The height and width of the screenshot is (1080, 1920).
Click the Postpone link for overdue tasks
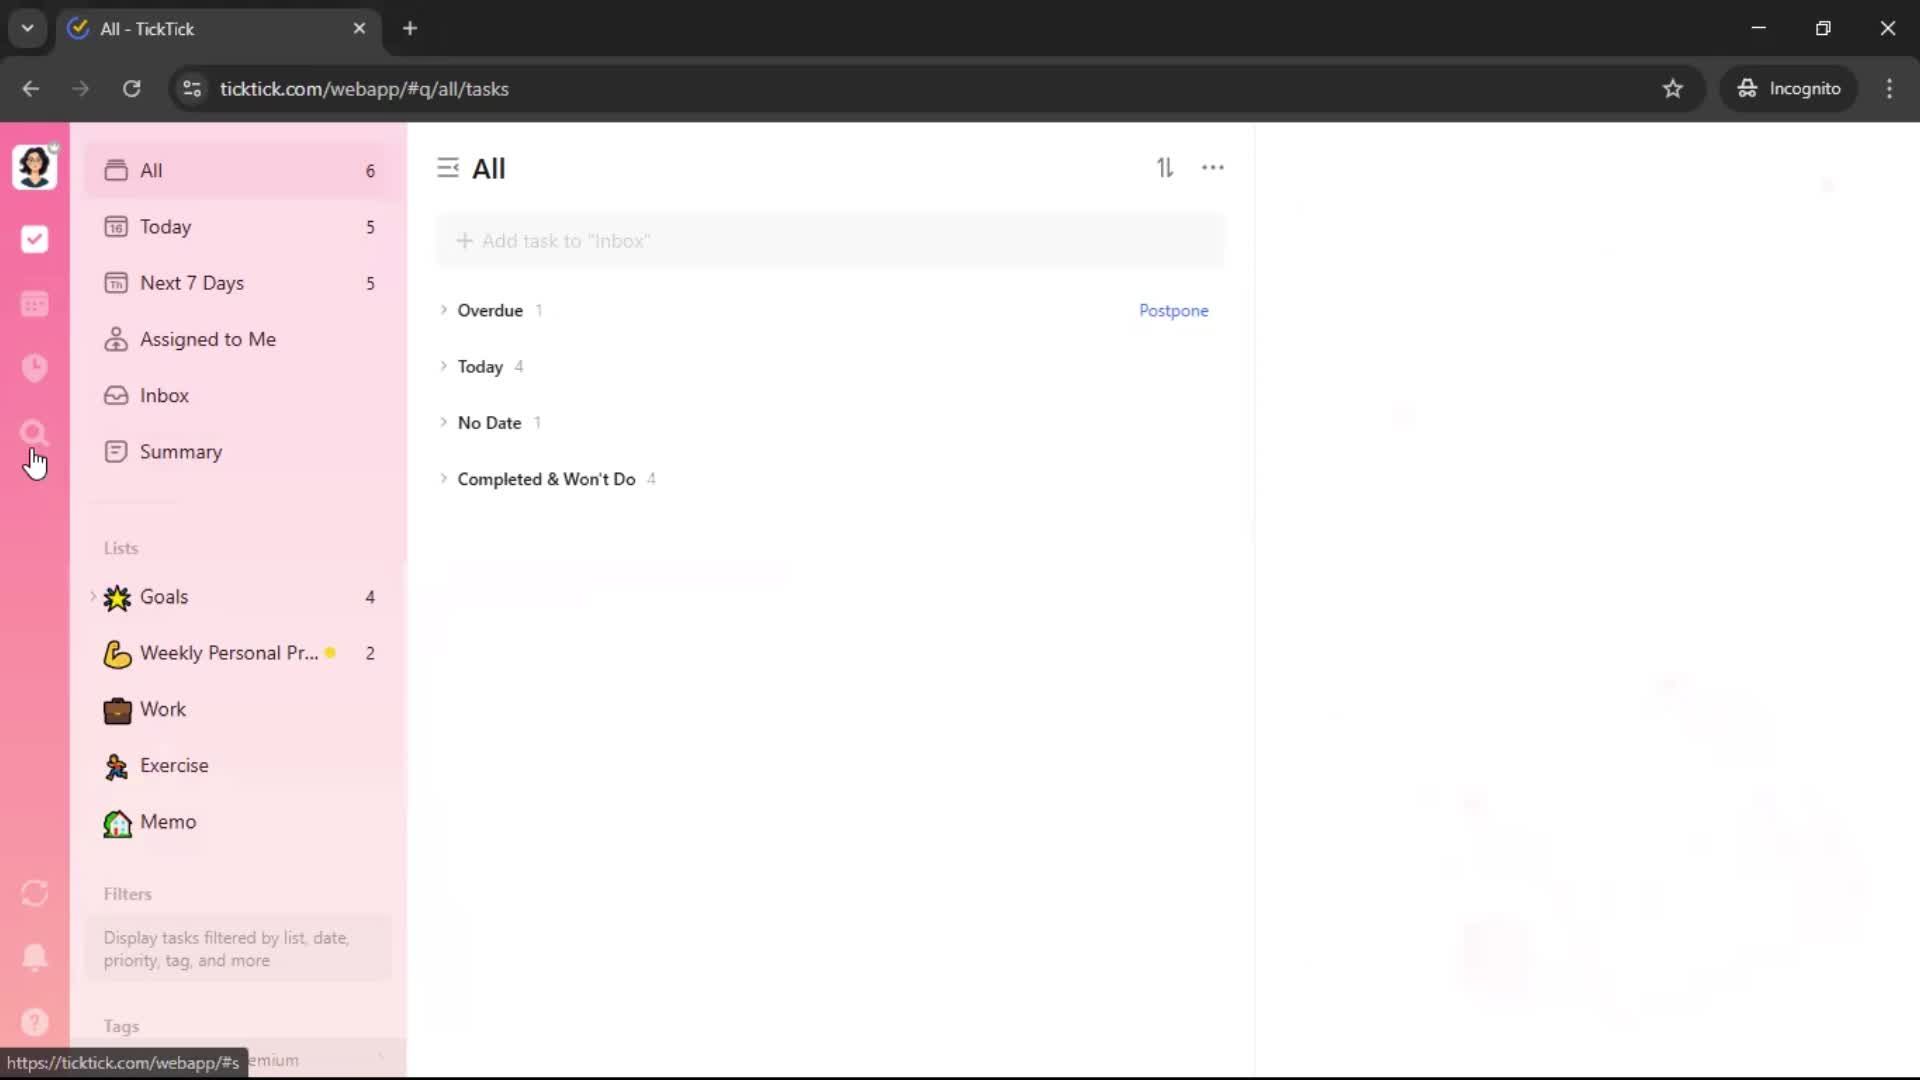point(1173,310)
